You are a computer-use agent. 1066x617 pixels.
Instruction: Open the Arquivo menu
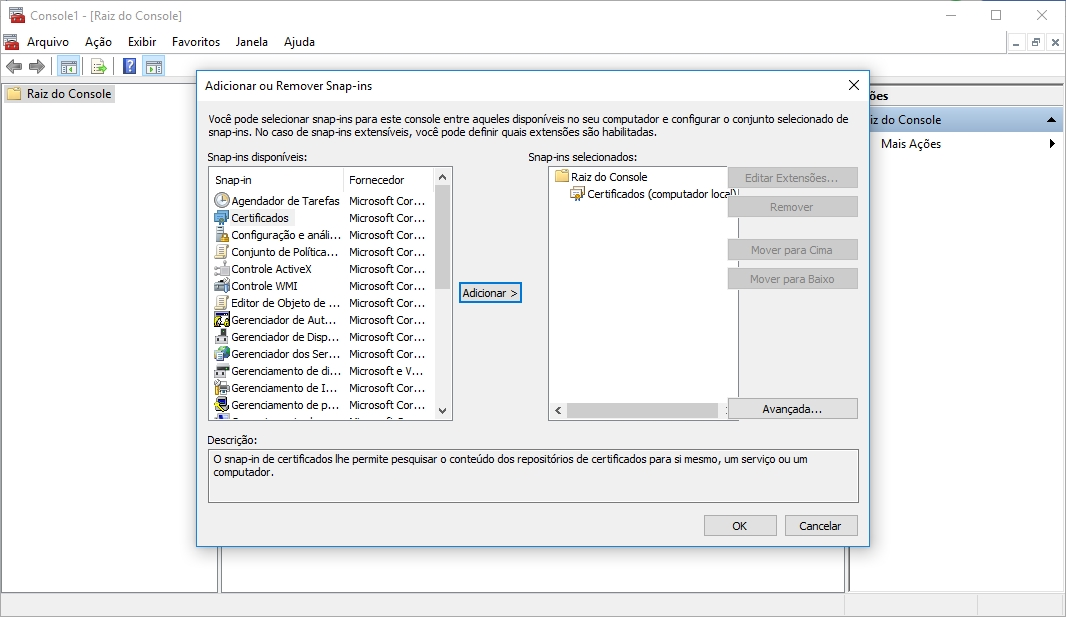tap(48, 41)
